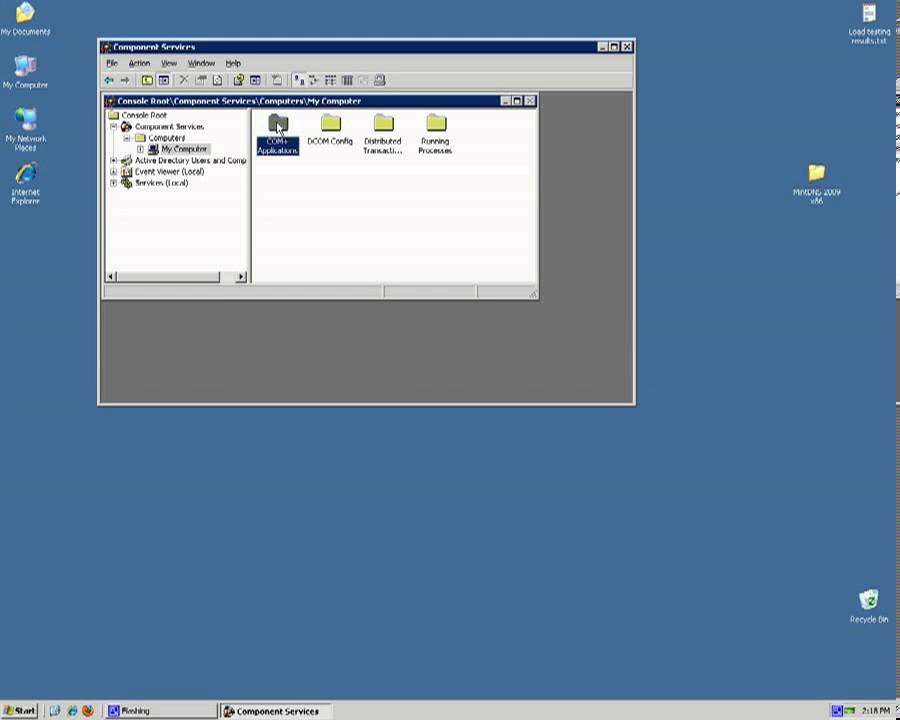Viewport: 900px width, 720px height.
Task: Open the MintDNS 2009 x86 desktop folder
Action: pyautogui.click(x=816, y=184)
